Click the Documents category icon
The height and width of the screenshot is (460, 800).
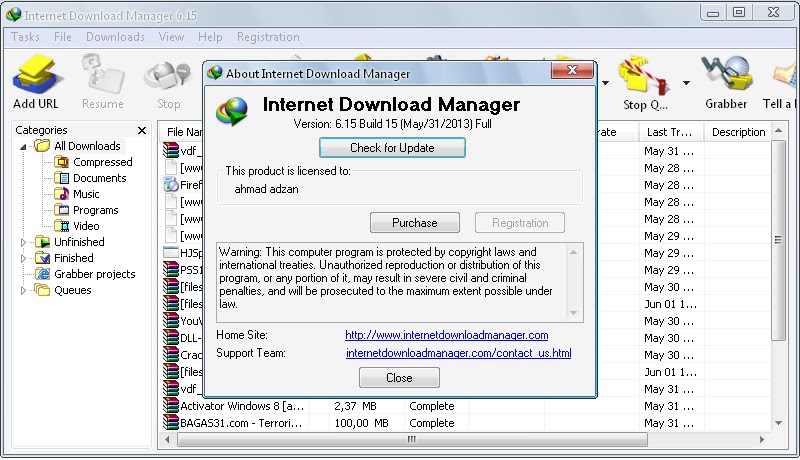(x=62, y=178)
